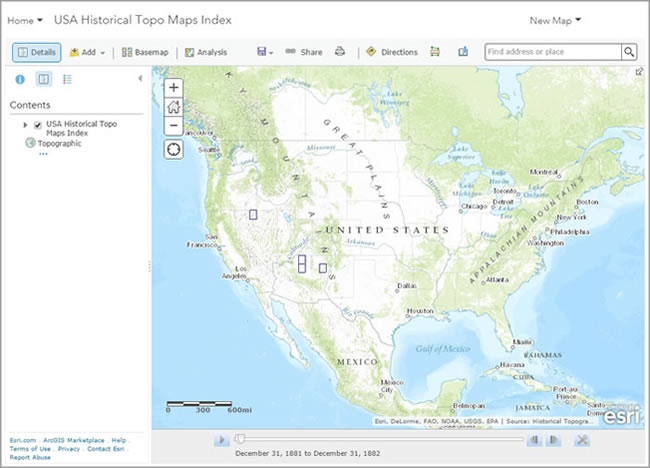Select the Topographic layer name

pyautogui.click(x=60, y=143)
